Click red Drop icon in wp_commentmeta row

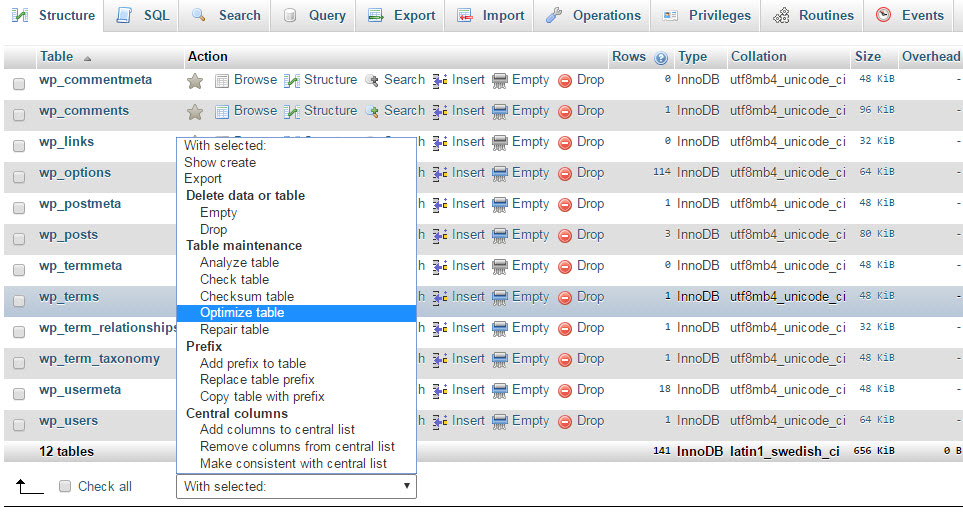click(x=565, y=80)
